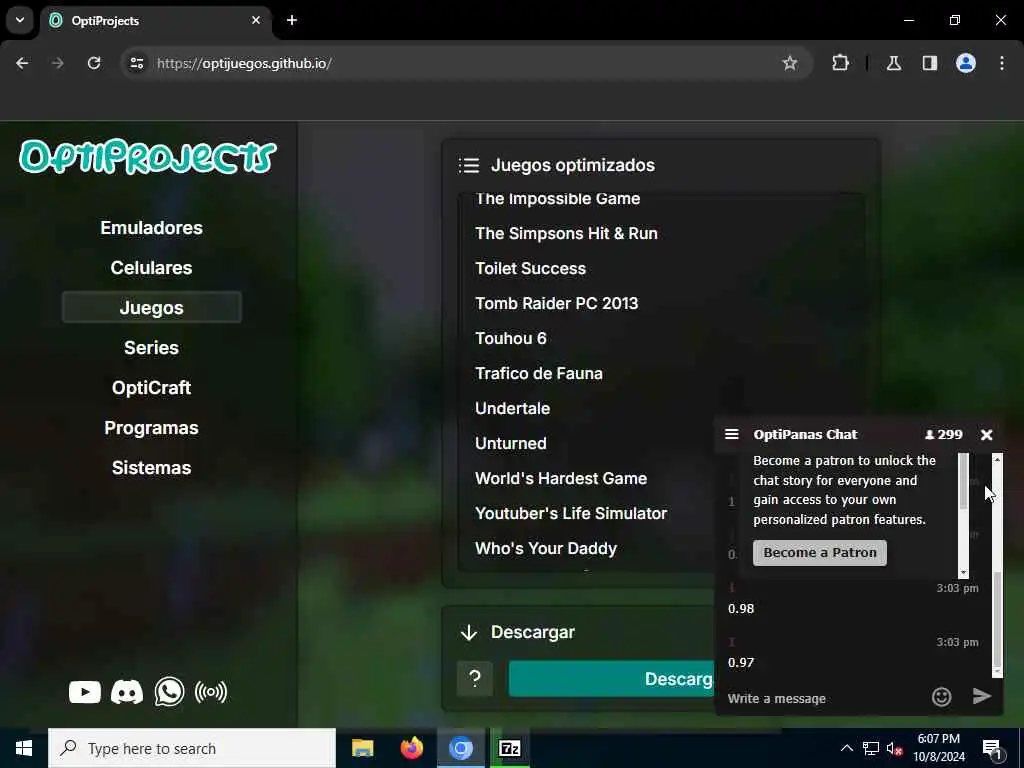Open the browser Extensions puzzle icon
The image size is (1024, 768).
click(840, 63)
